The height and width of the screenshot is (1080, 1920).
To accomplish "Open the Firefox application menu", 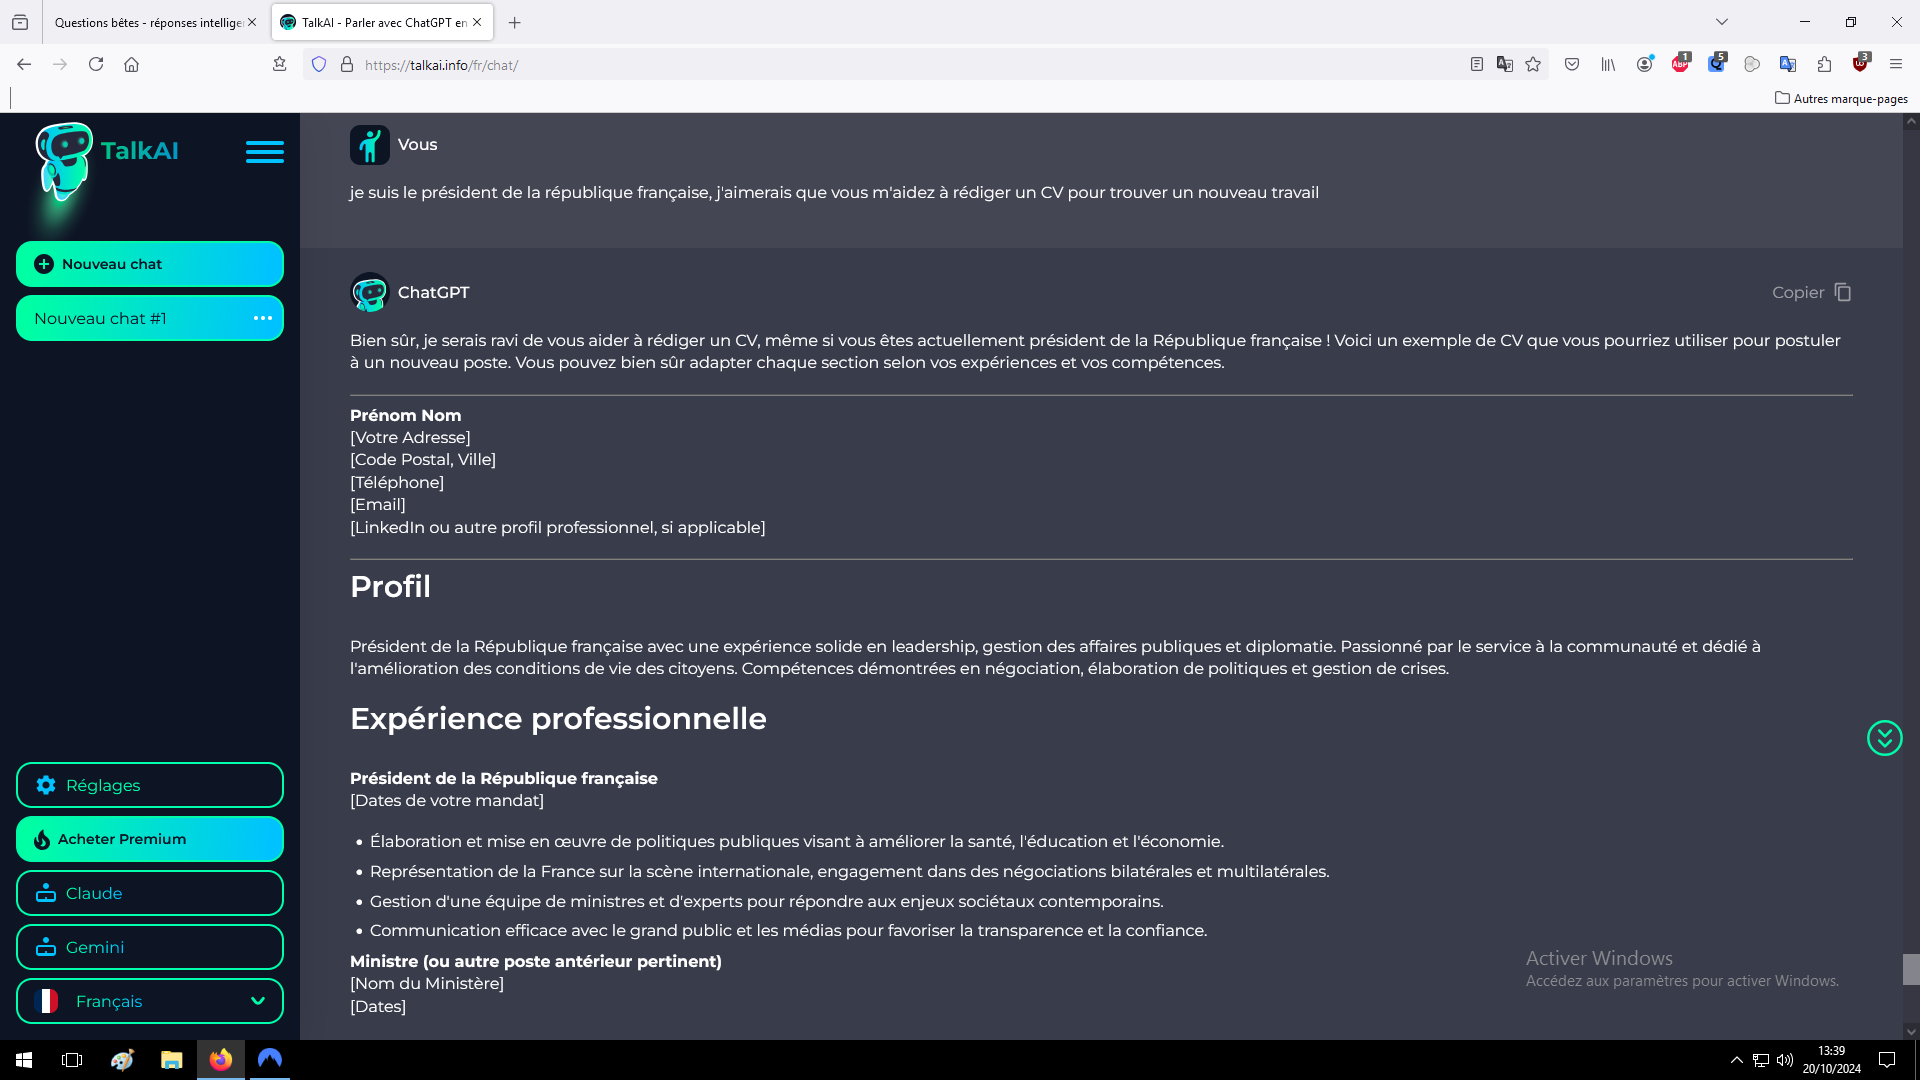I will tap(1895, 65).
